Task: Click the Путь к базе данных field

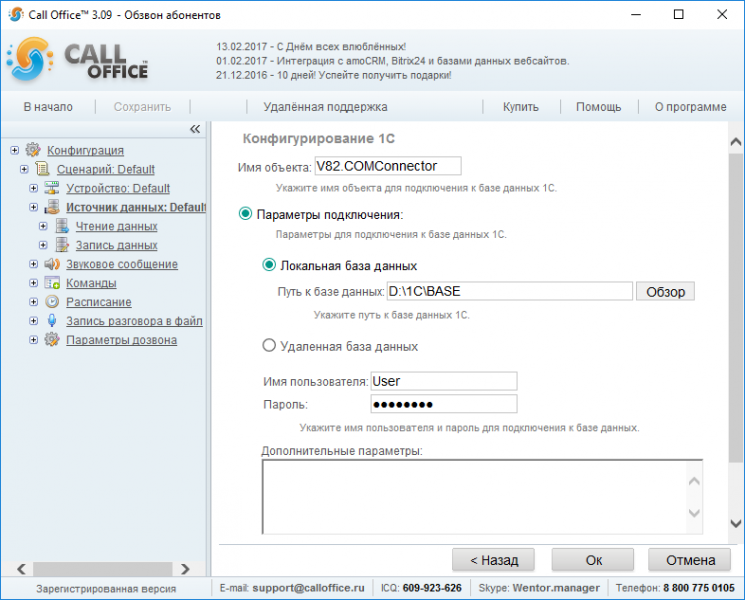Action: (x=509, y=291)
